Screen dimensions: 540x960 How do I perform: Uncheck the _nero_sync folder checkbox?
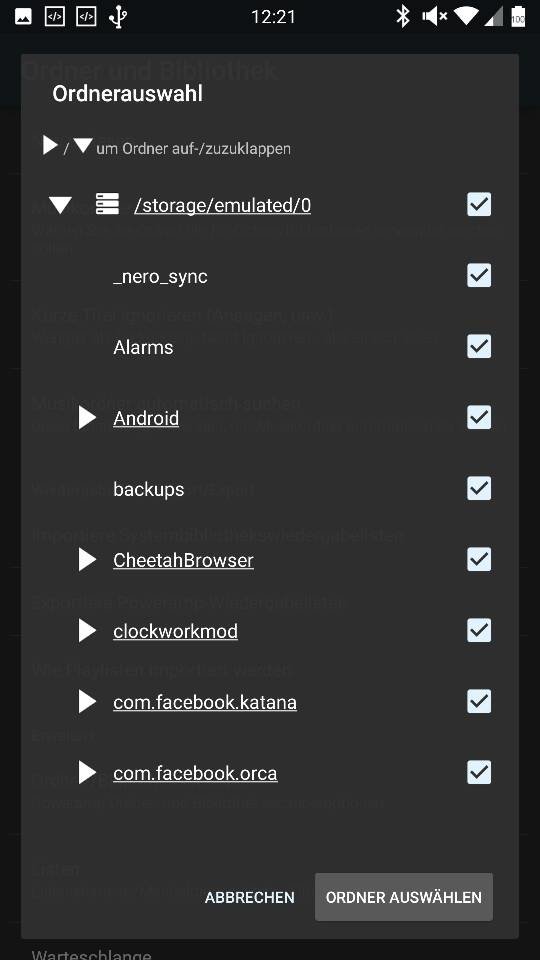479,276
